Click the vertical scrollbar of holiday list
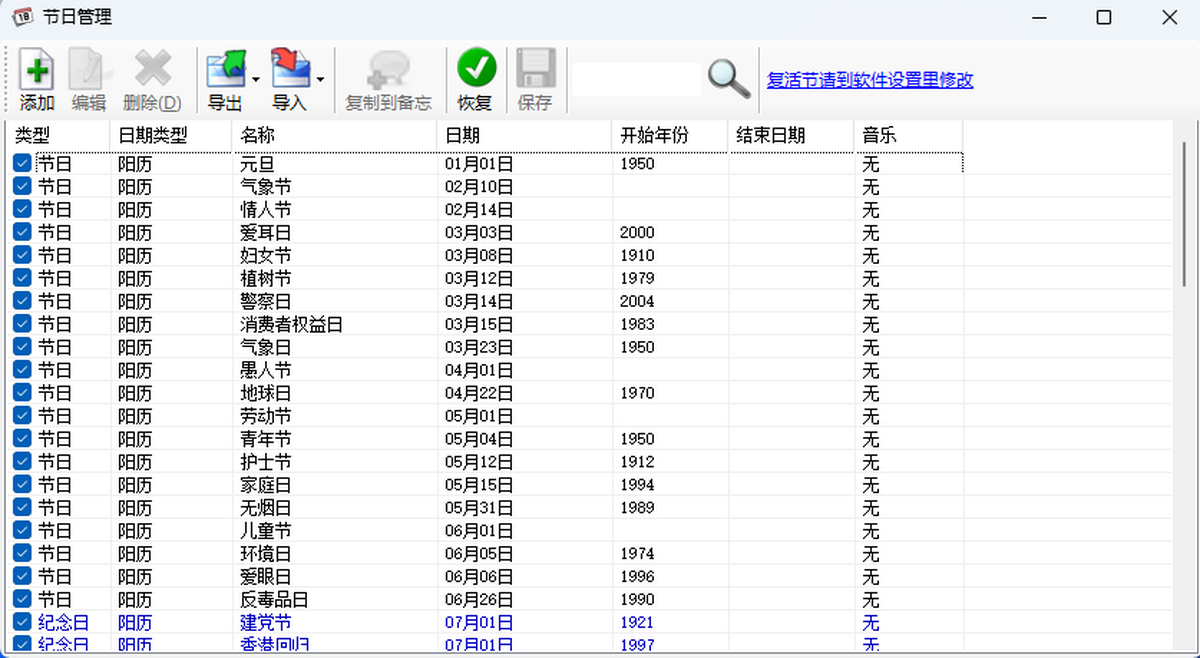Viewport: 1200px width, 658px height. tap(1184, 300)
